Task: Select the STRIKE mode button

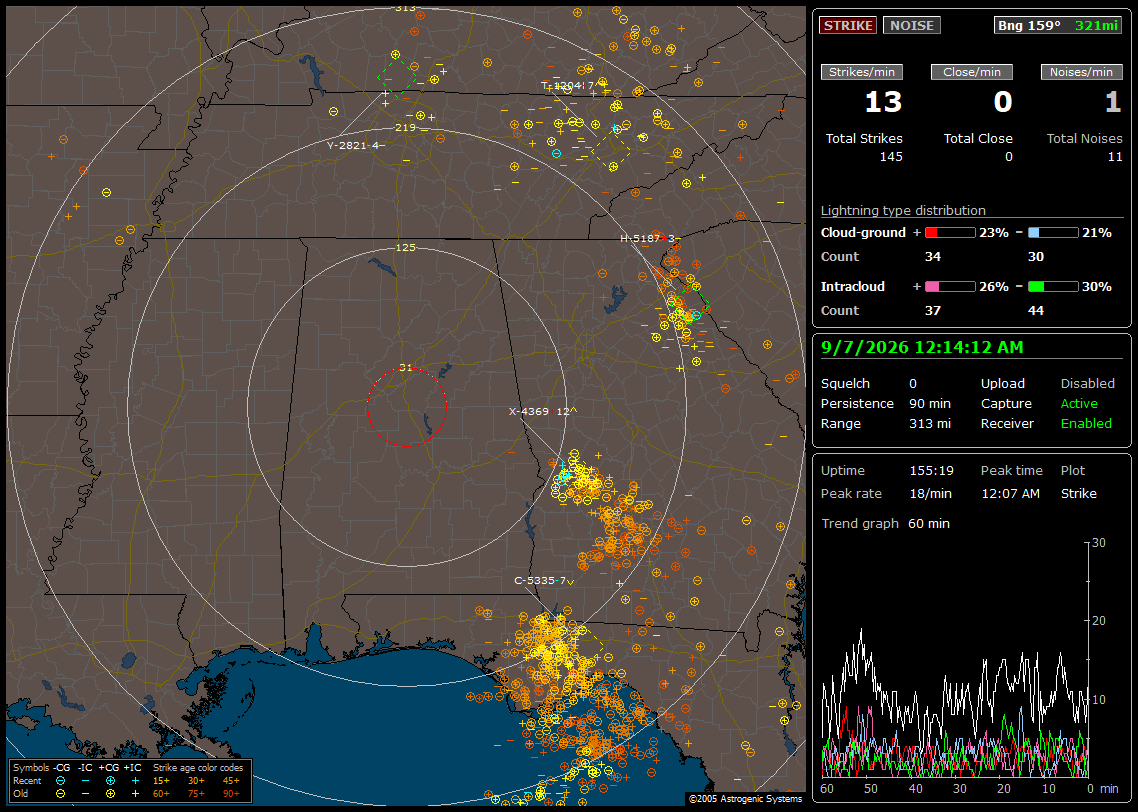Action: pos(848,25)
